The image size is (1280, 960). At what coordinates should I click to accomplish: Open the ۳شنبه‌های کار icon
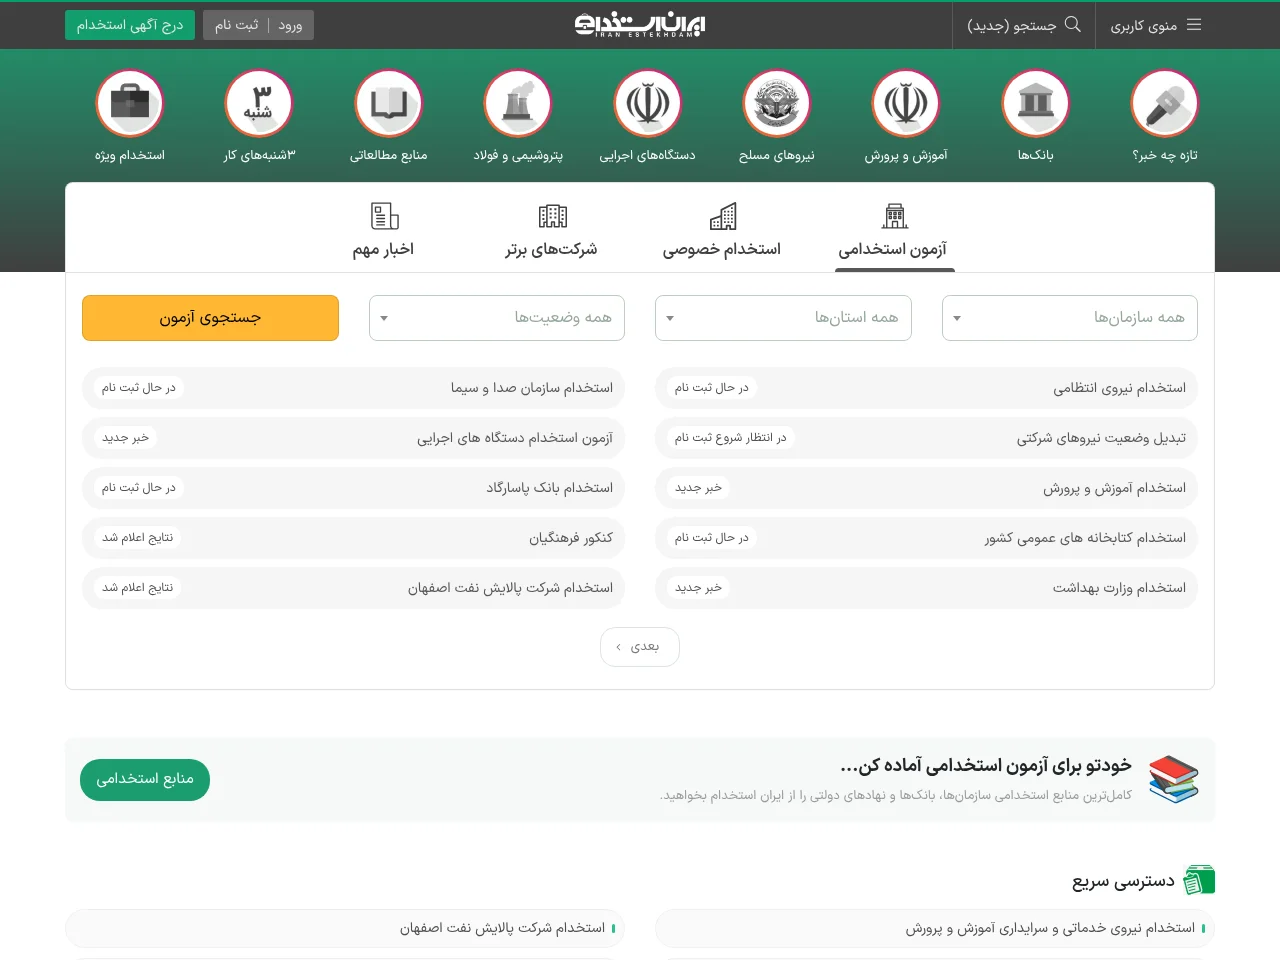(x=259, y=103)
